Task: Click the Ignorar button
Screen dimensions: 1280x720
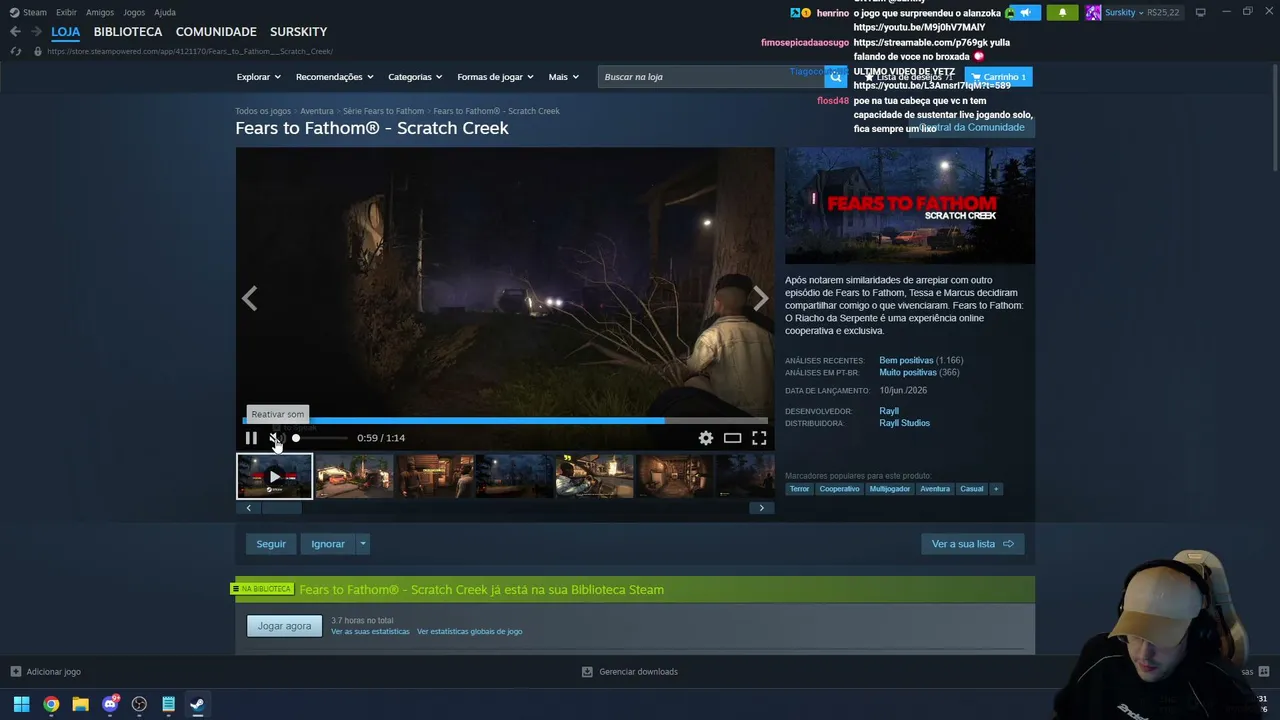Action: pos(328,544)
